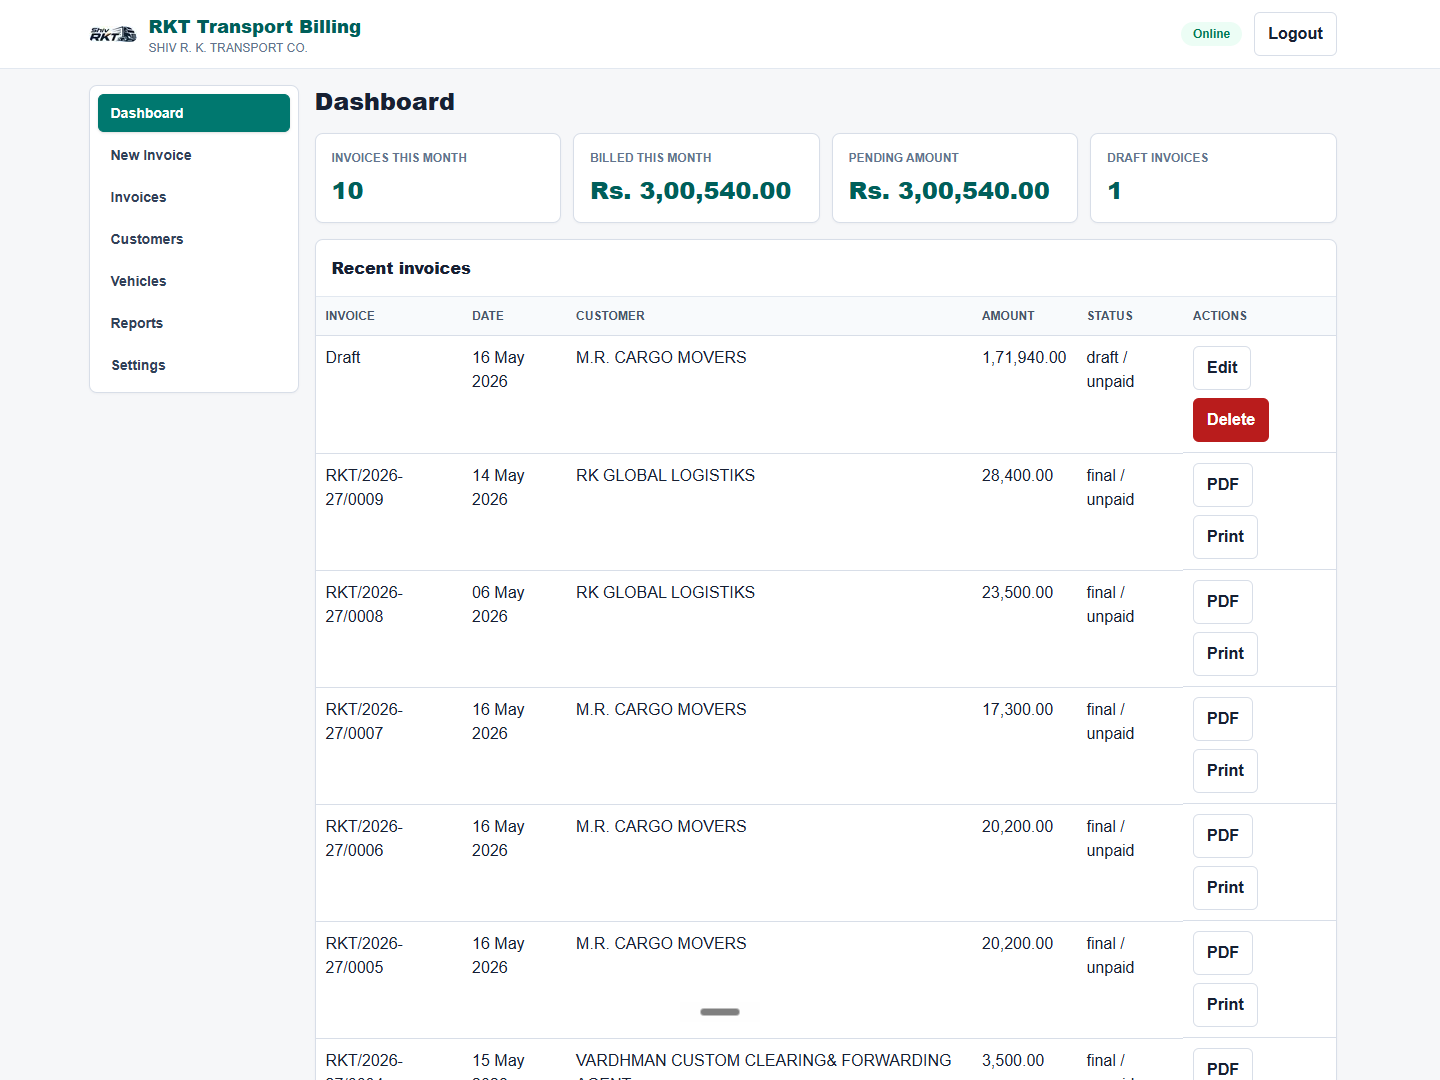Download PDF for invoice RKT/2026-27/0008
This screenshot has height=1080, width=1440.
1222,601
